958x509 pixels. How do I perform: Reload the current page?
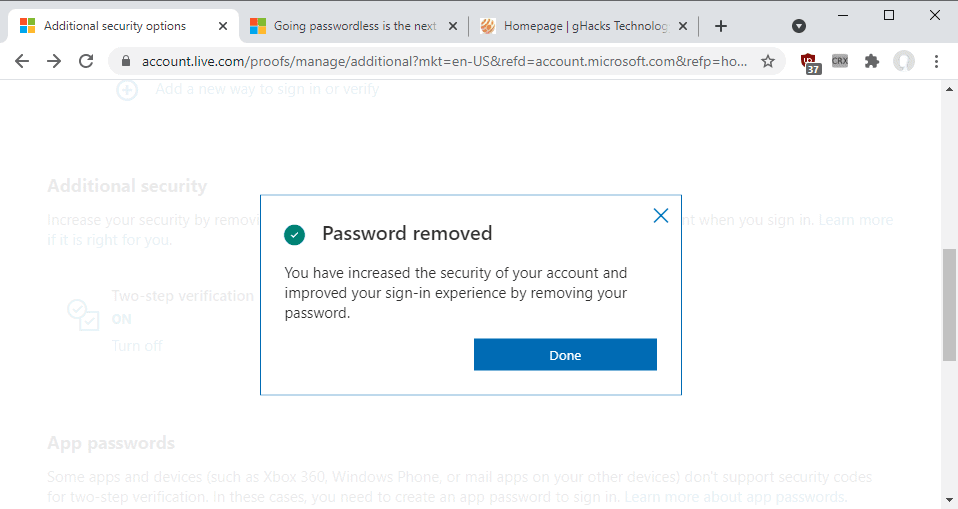click(x=87, y=61)
